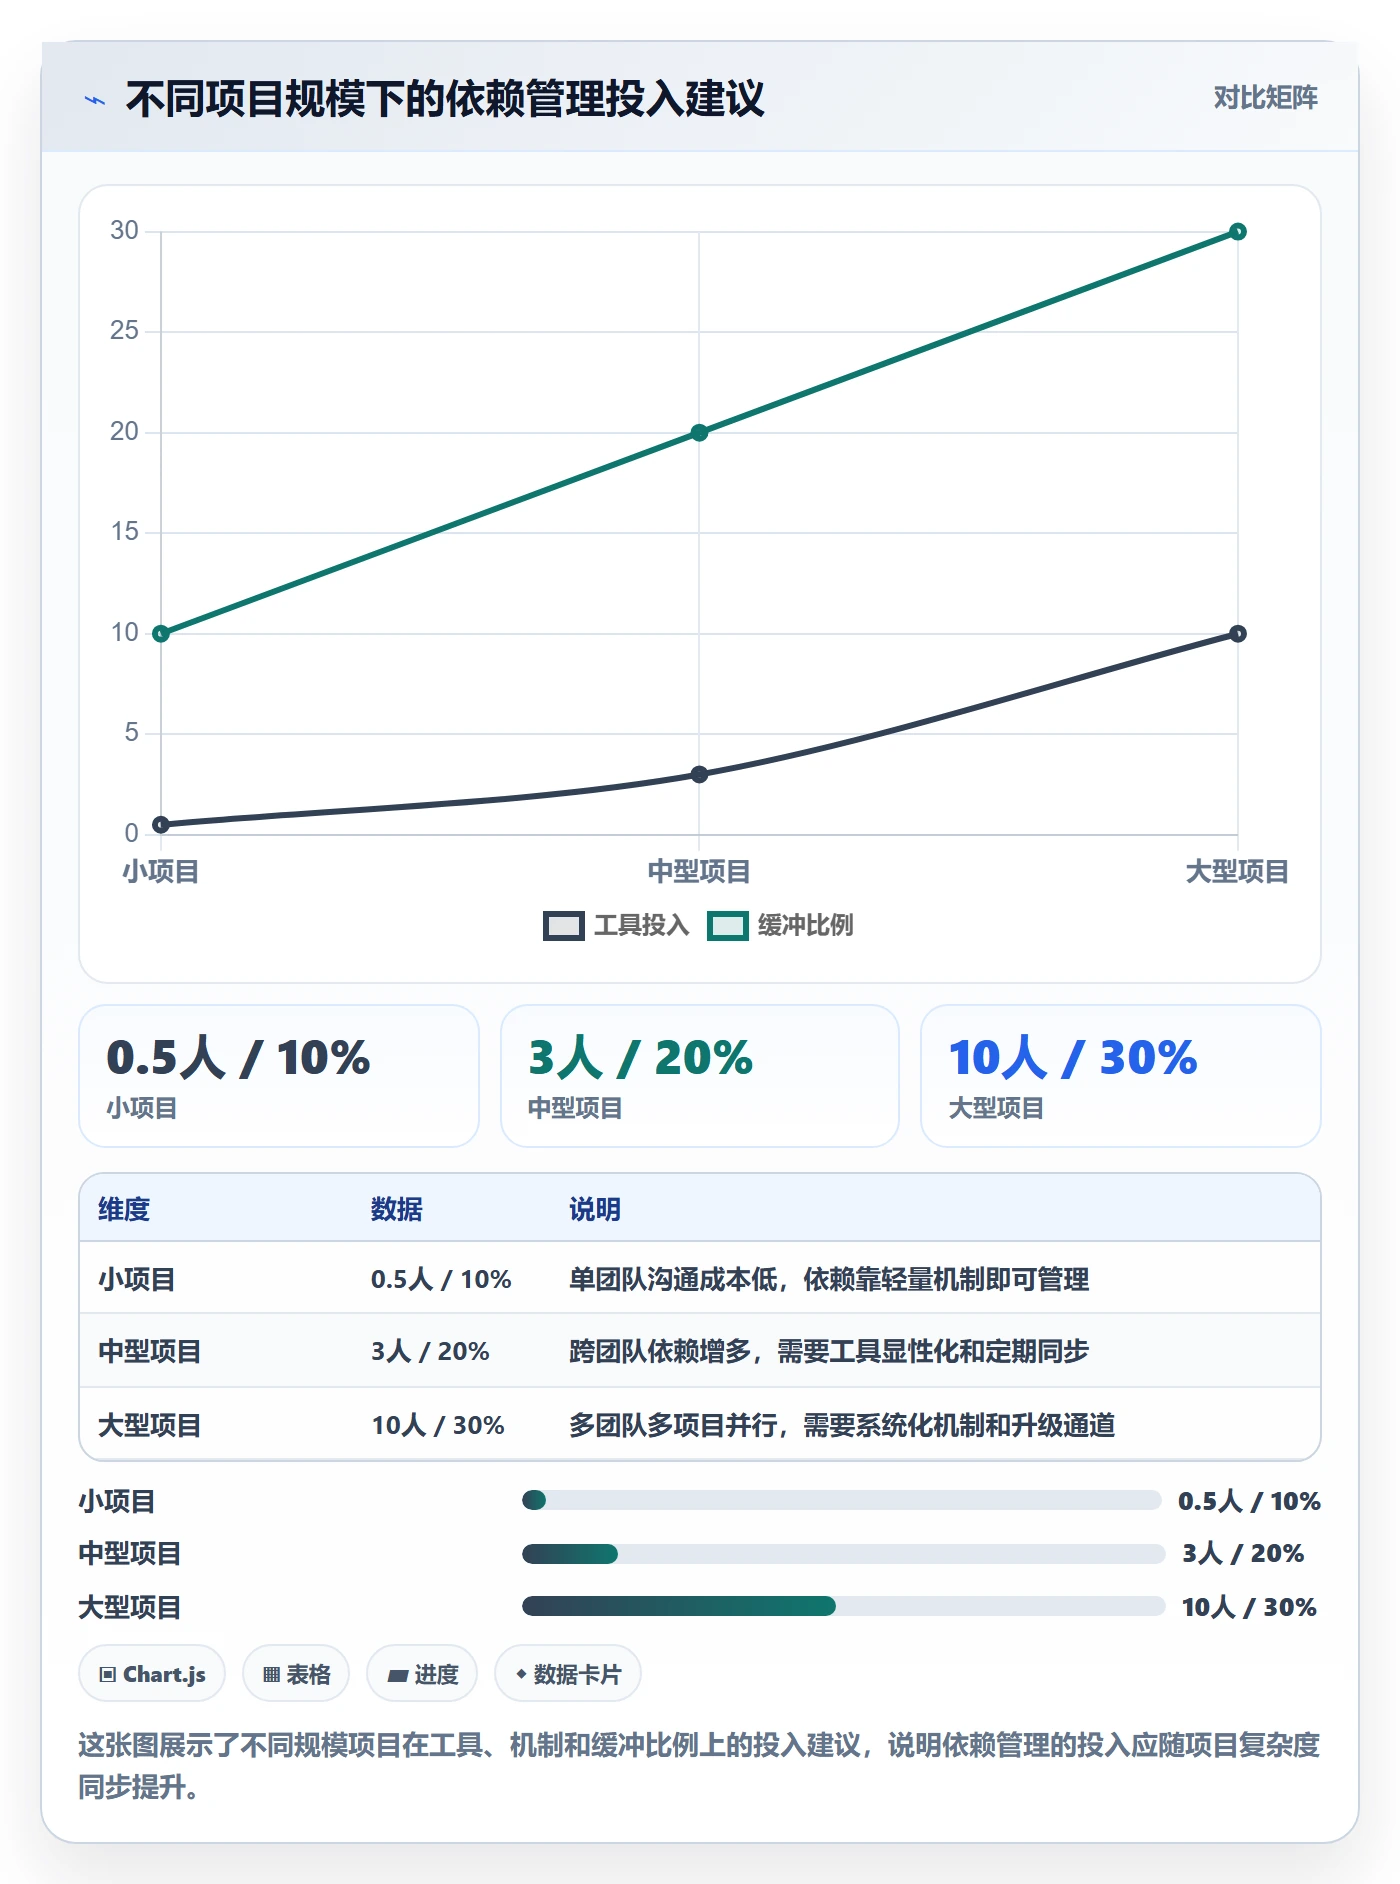
Task: Click the 缓冲比例 data point at 中型项目
Action: click(x=699, y=433)
